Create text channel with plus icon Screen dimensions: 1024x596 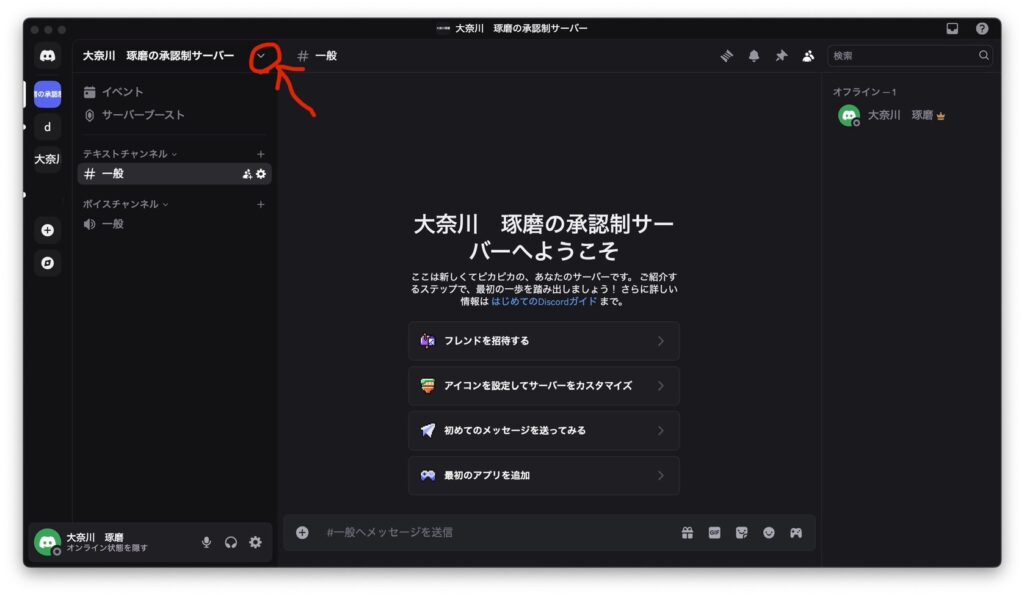[x=261, y=154]
